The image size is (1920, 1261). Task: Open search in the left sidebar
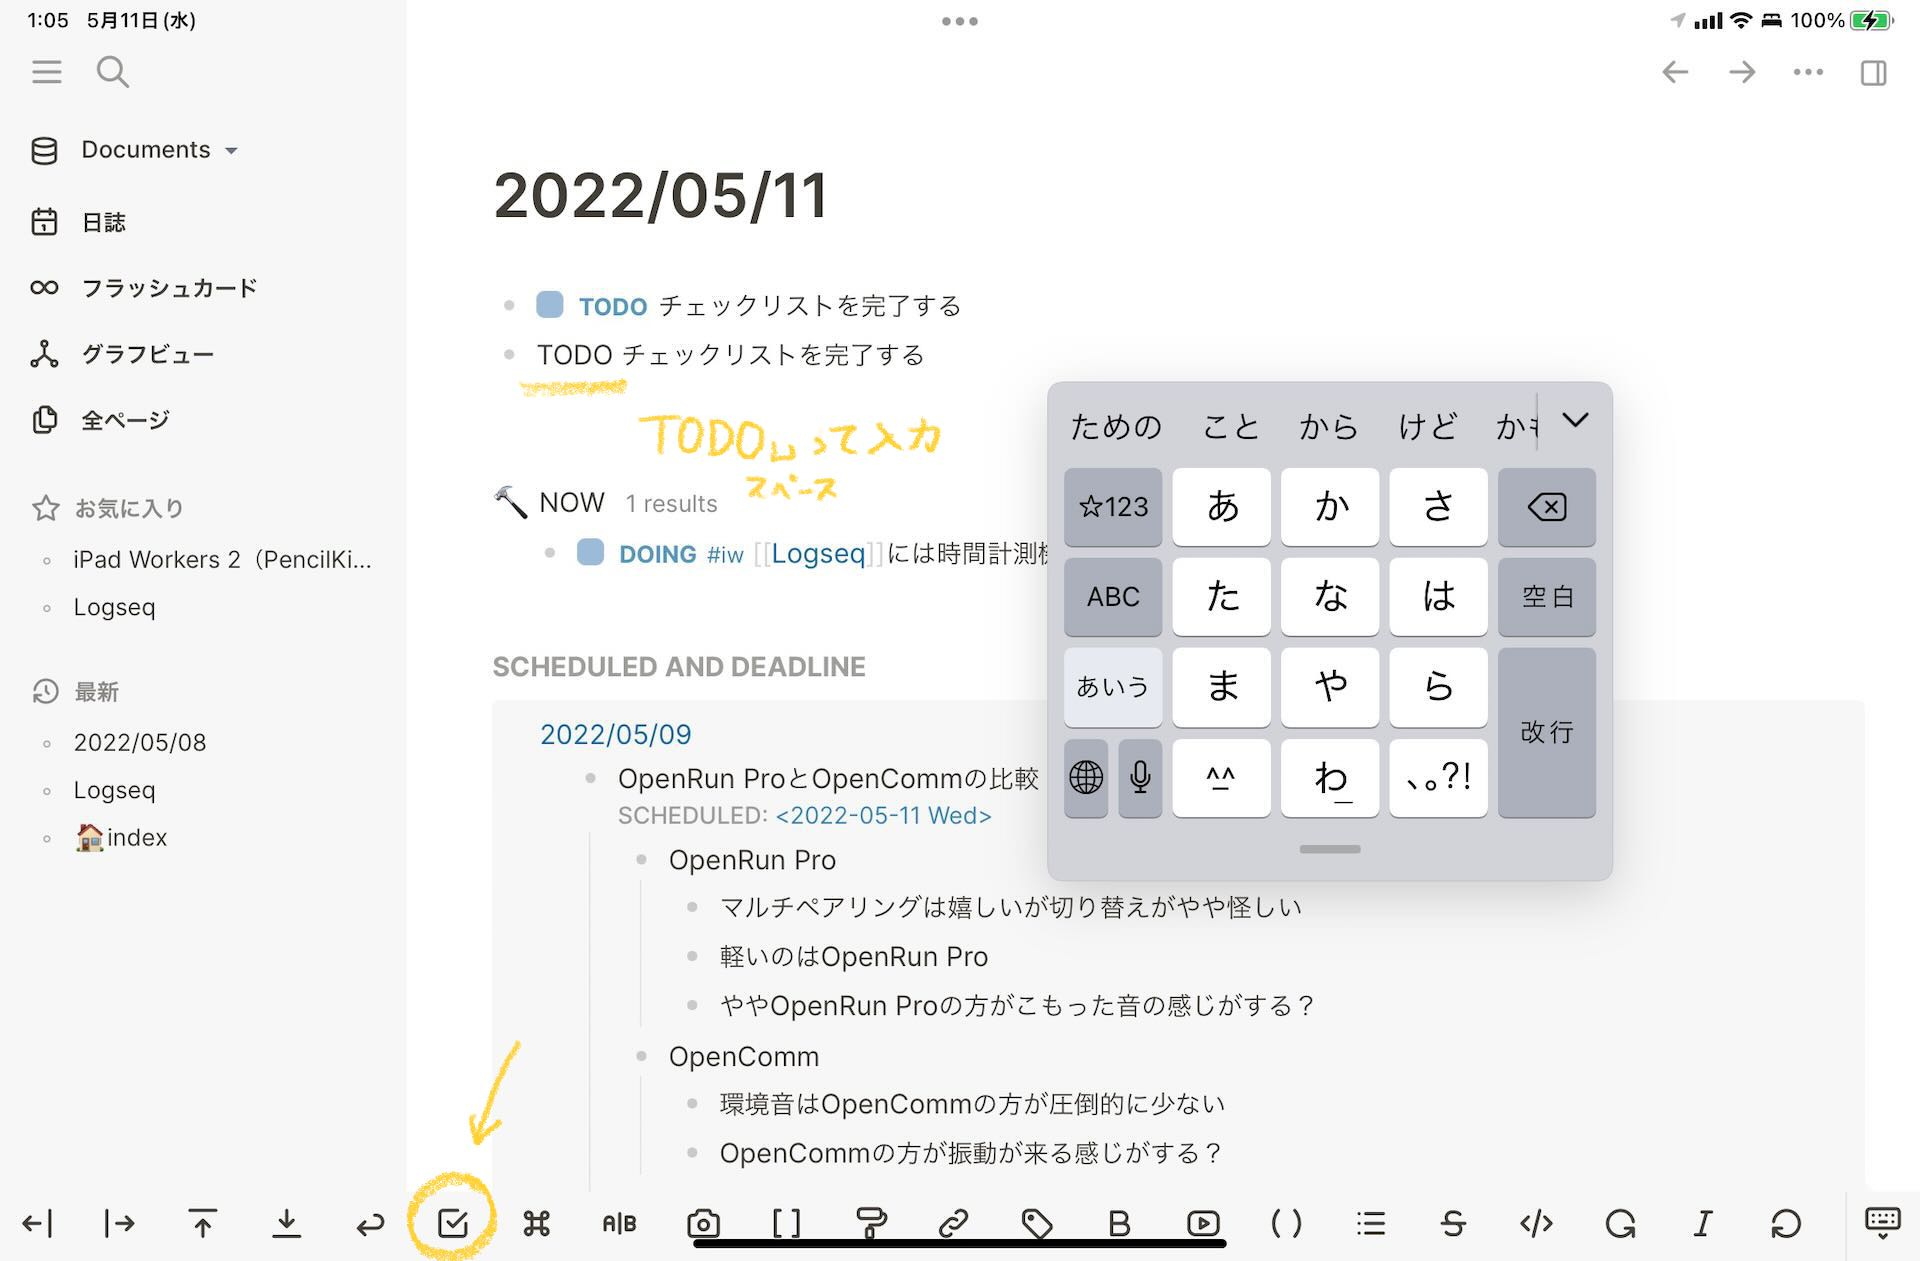pyautogui.click(x=112, y=72)
